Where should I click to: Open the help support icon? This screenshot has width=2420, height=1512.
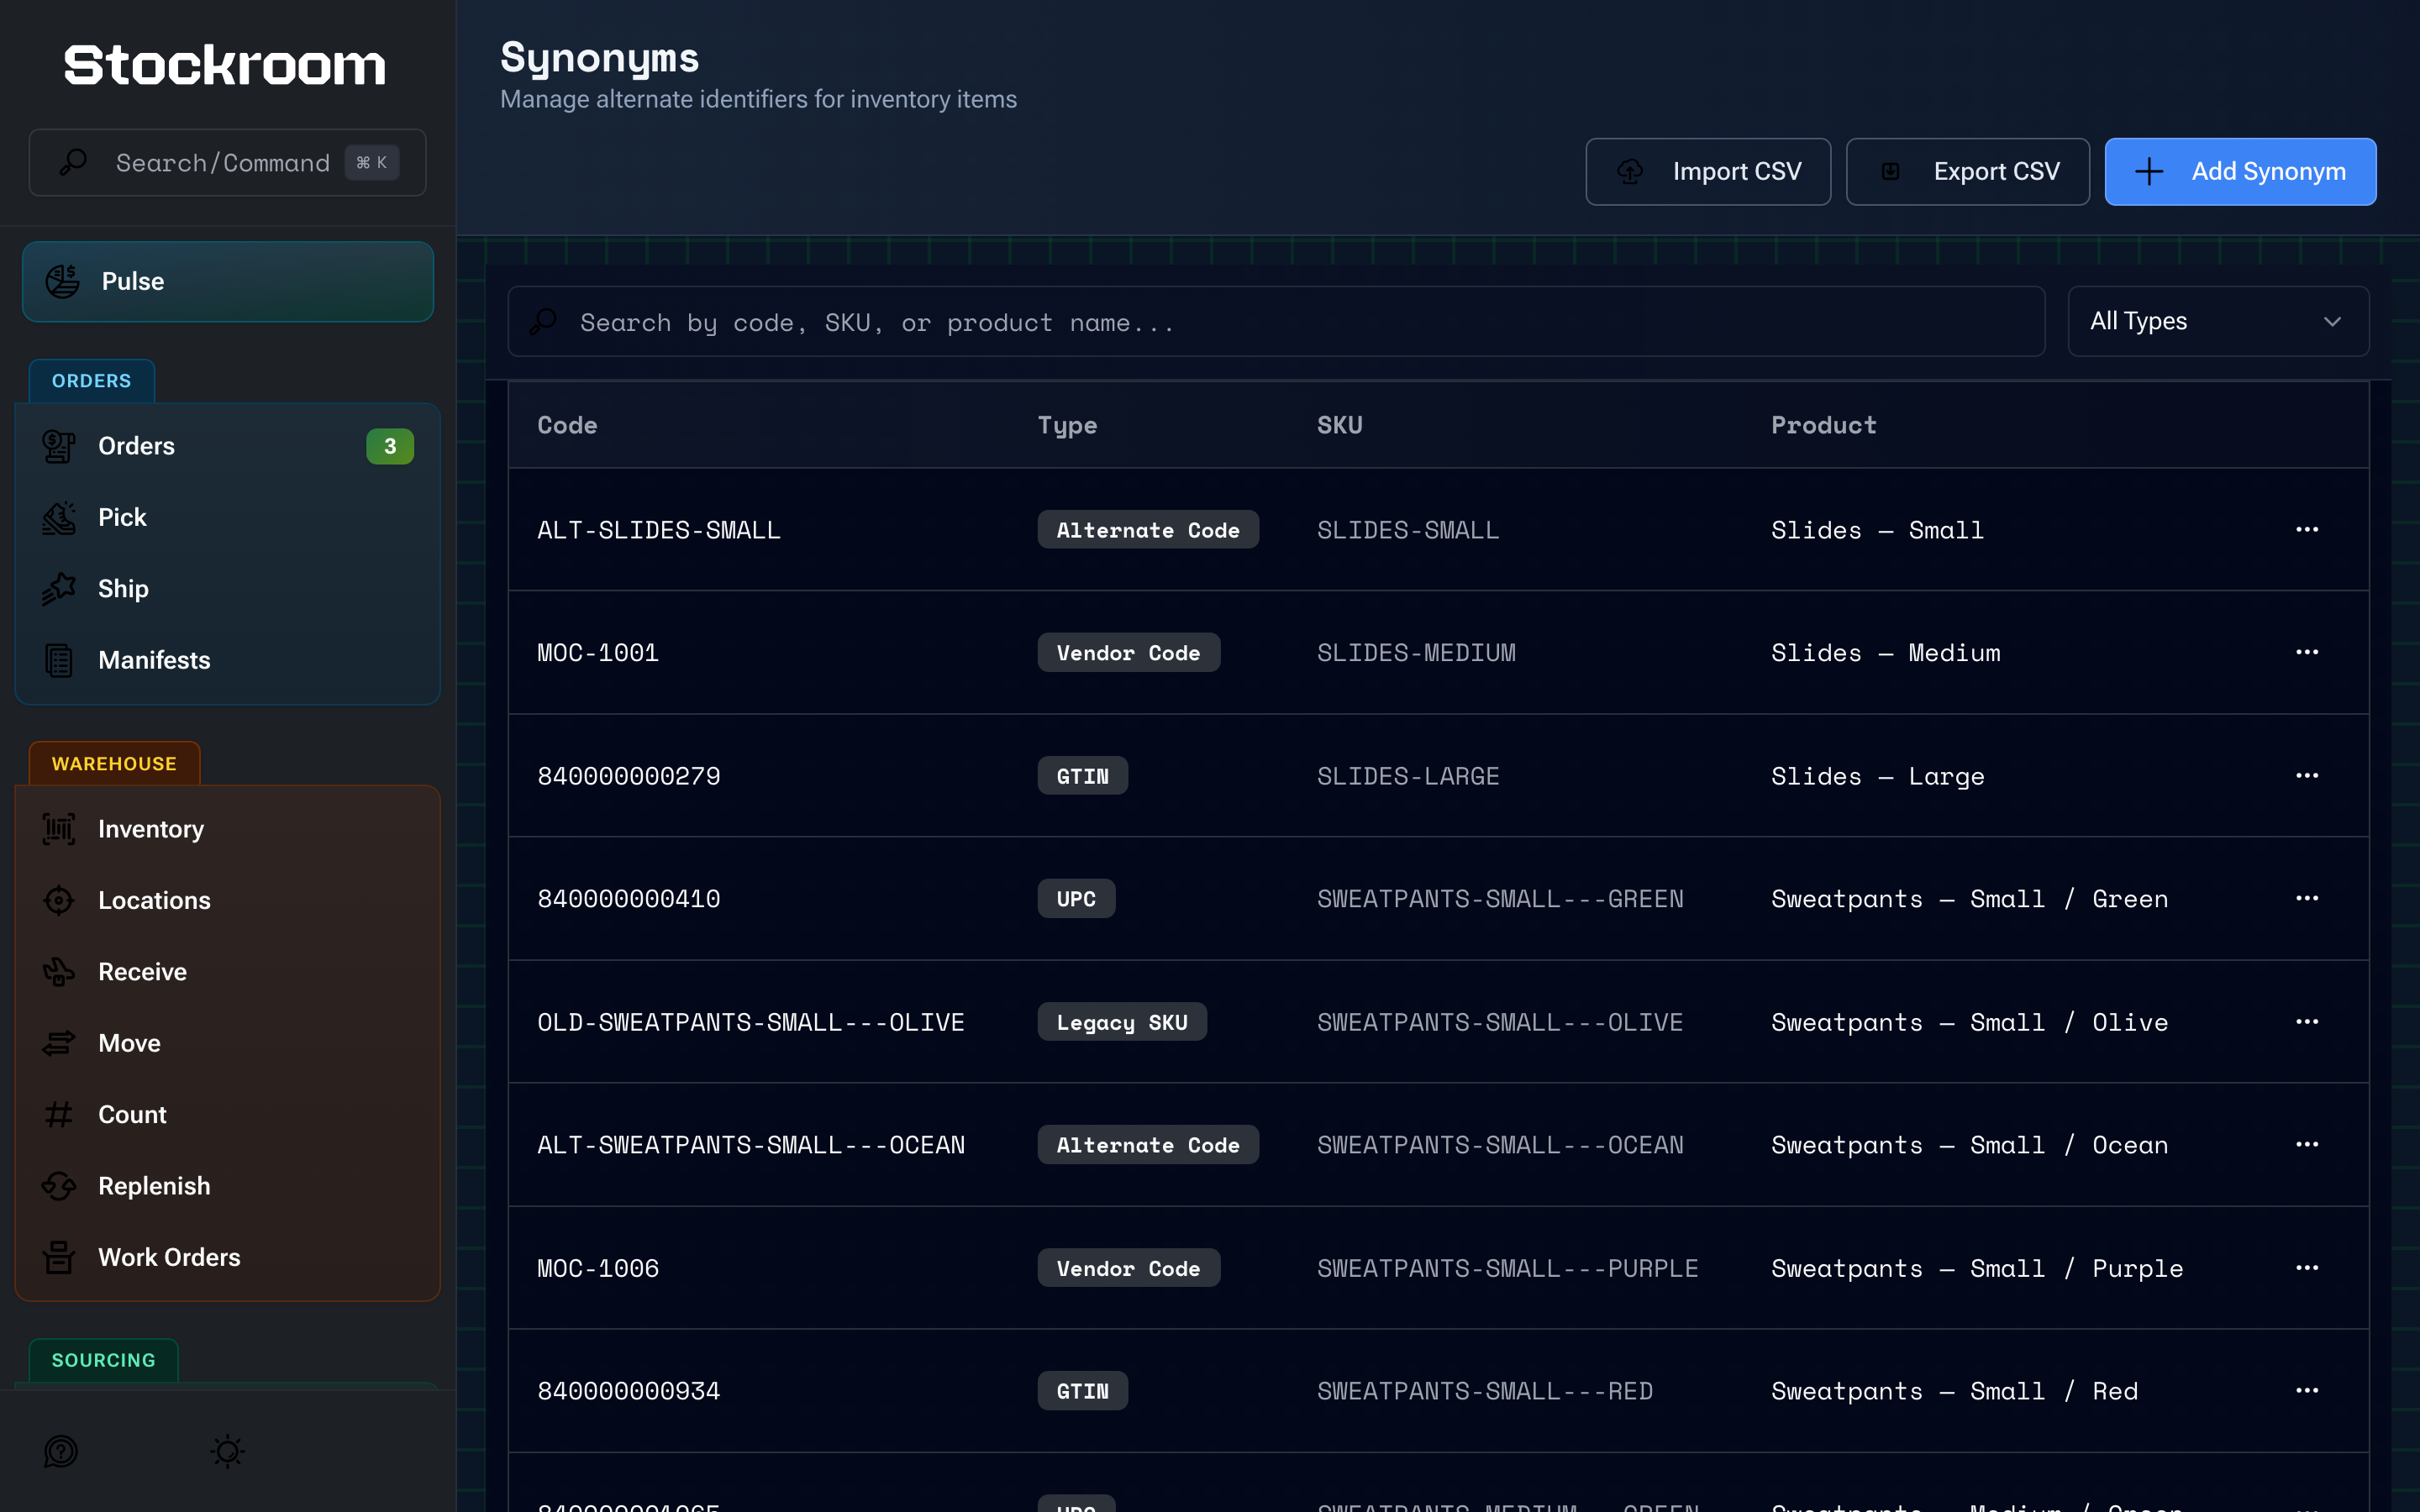pyautogui.click(x=61, y=1451)
